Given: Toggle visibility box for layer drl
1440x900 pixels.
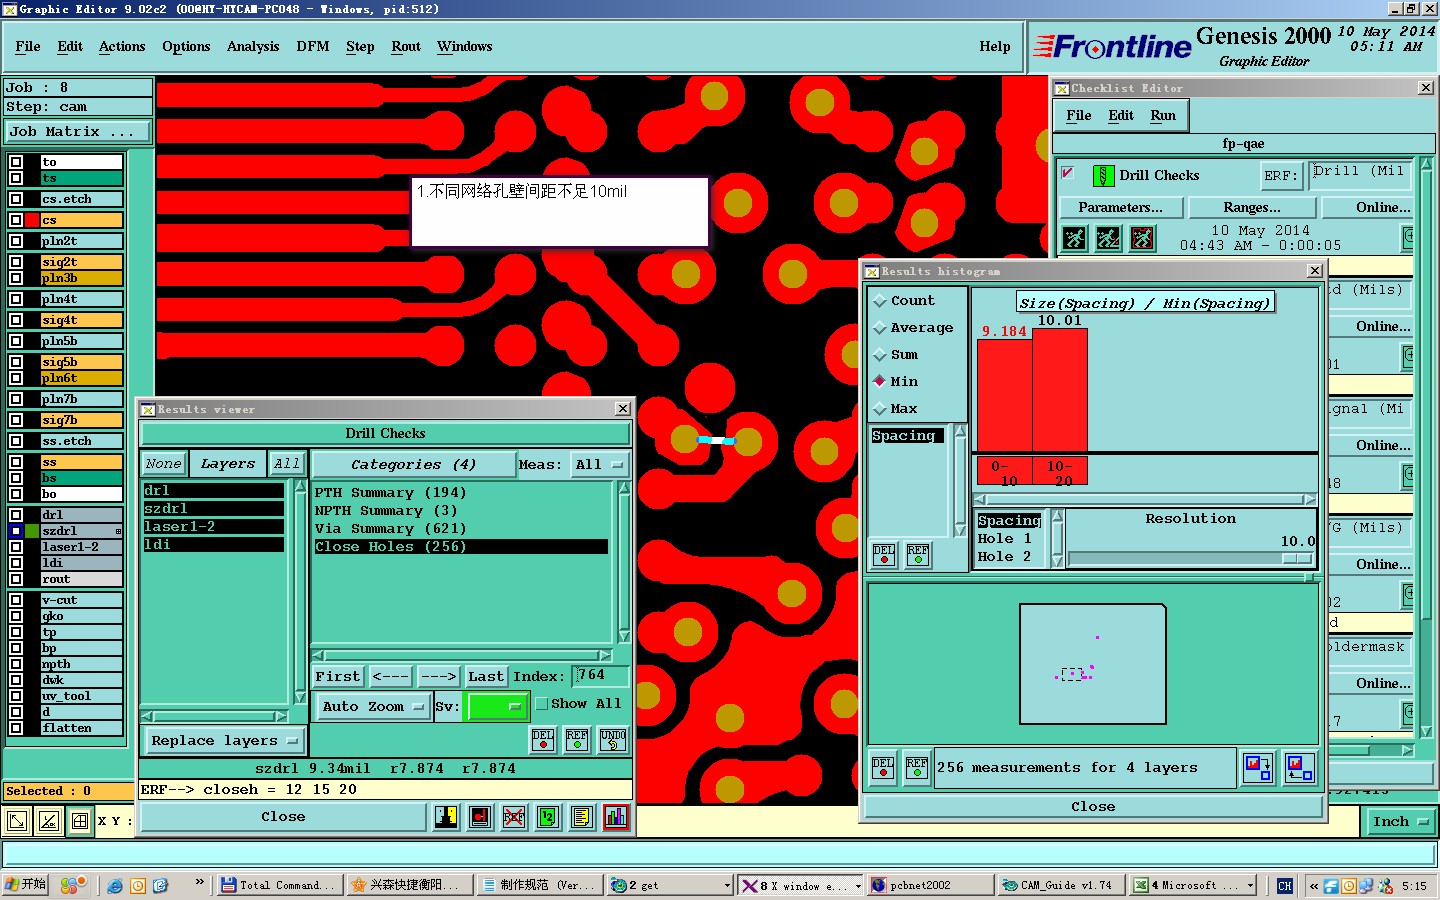Looking at the screenshot, I should click(16, 515).
